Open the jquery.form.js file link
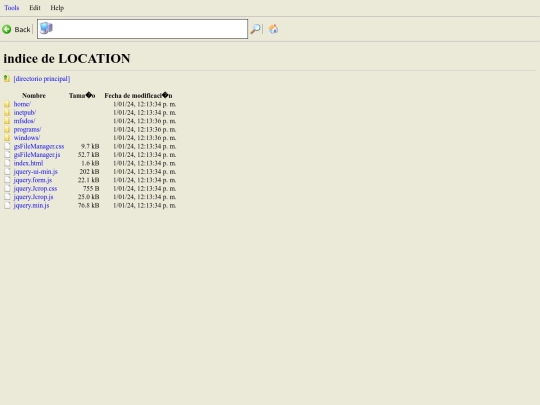The width and height of the screenshot is (540, 405). [33, 180]
